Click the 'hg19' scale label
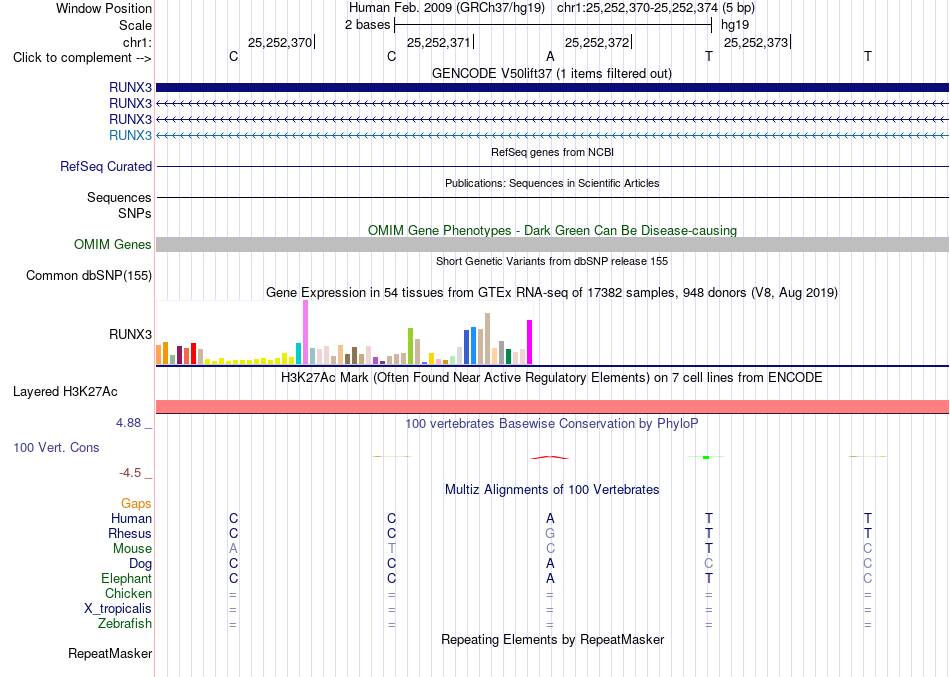Image resolution: width=950 pixels, height=677 pixels. pyautogui.click(x=735, y=25)
